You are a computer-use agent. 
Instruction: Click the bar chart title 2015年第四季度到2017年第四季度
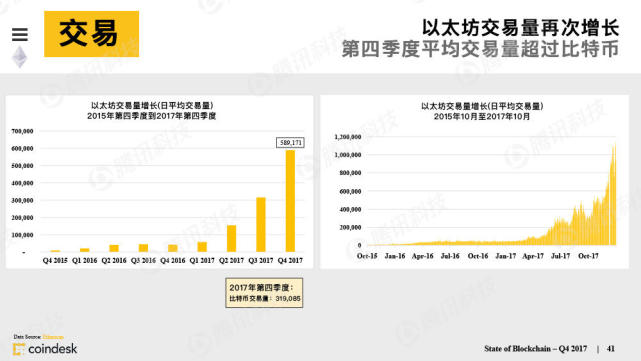[x=152, y=116]
